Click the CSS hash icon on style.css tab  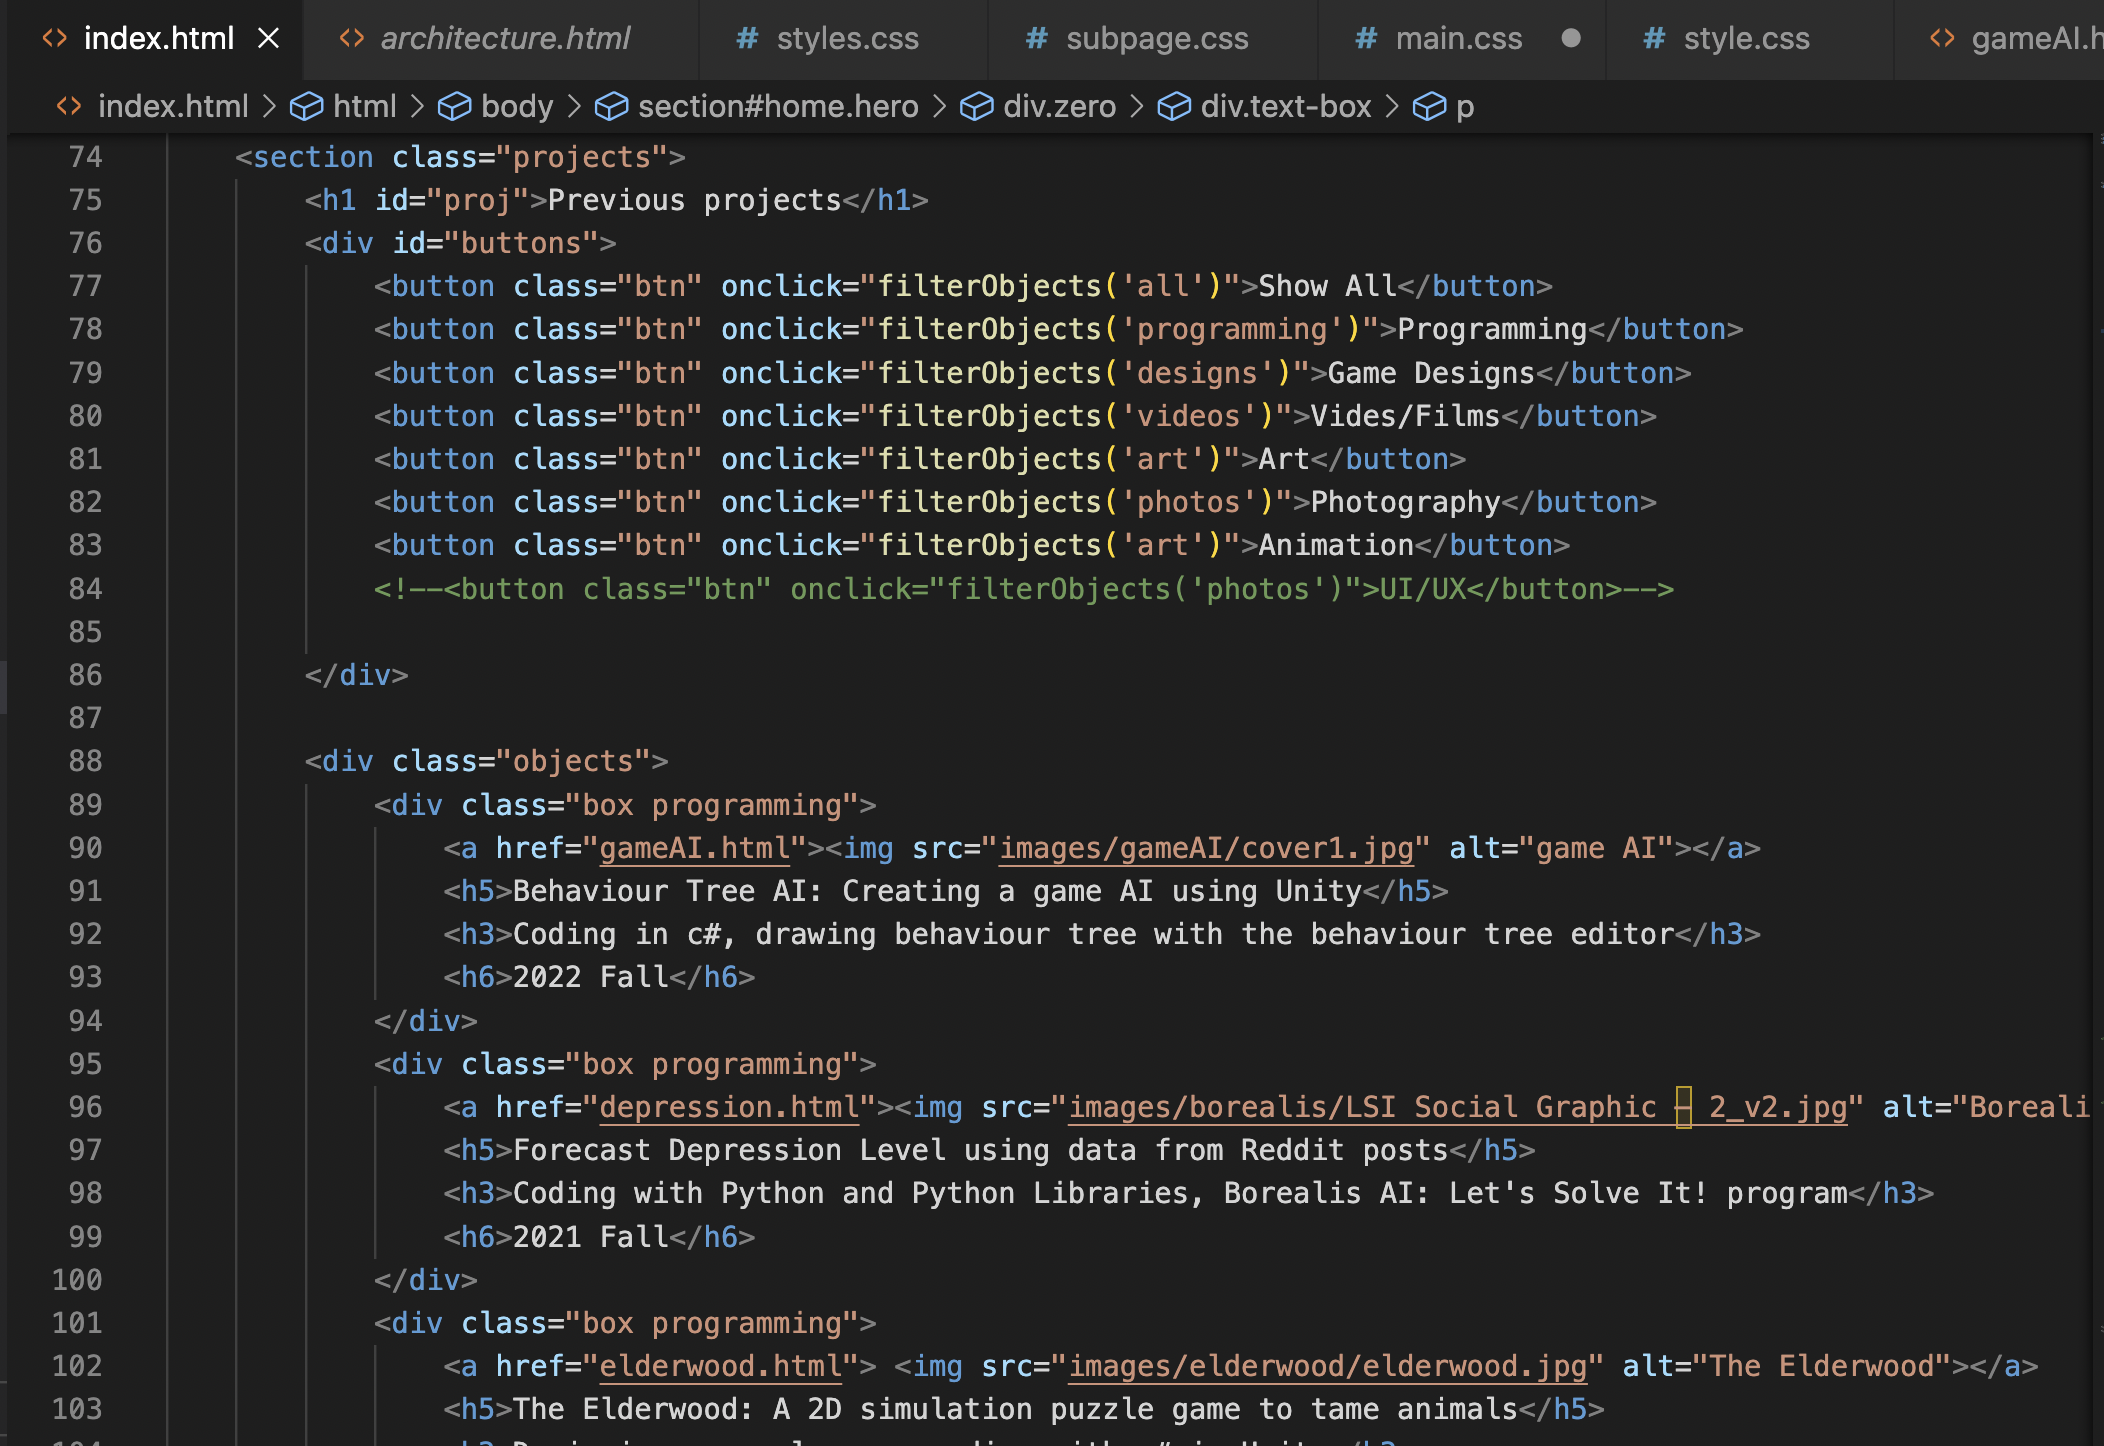(1654, 38)
